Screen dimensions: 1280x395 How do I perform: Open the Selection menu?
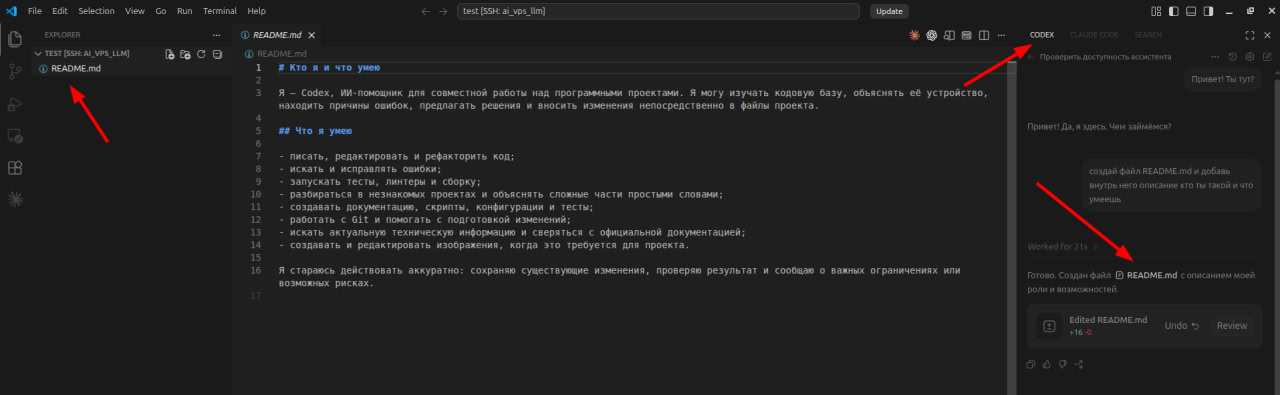point(97,11)
